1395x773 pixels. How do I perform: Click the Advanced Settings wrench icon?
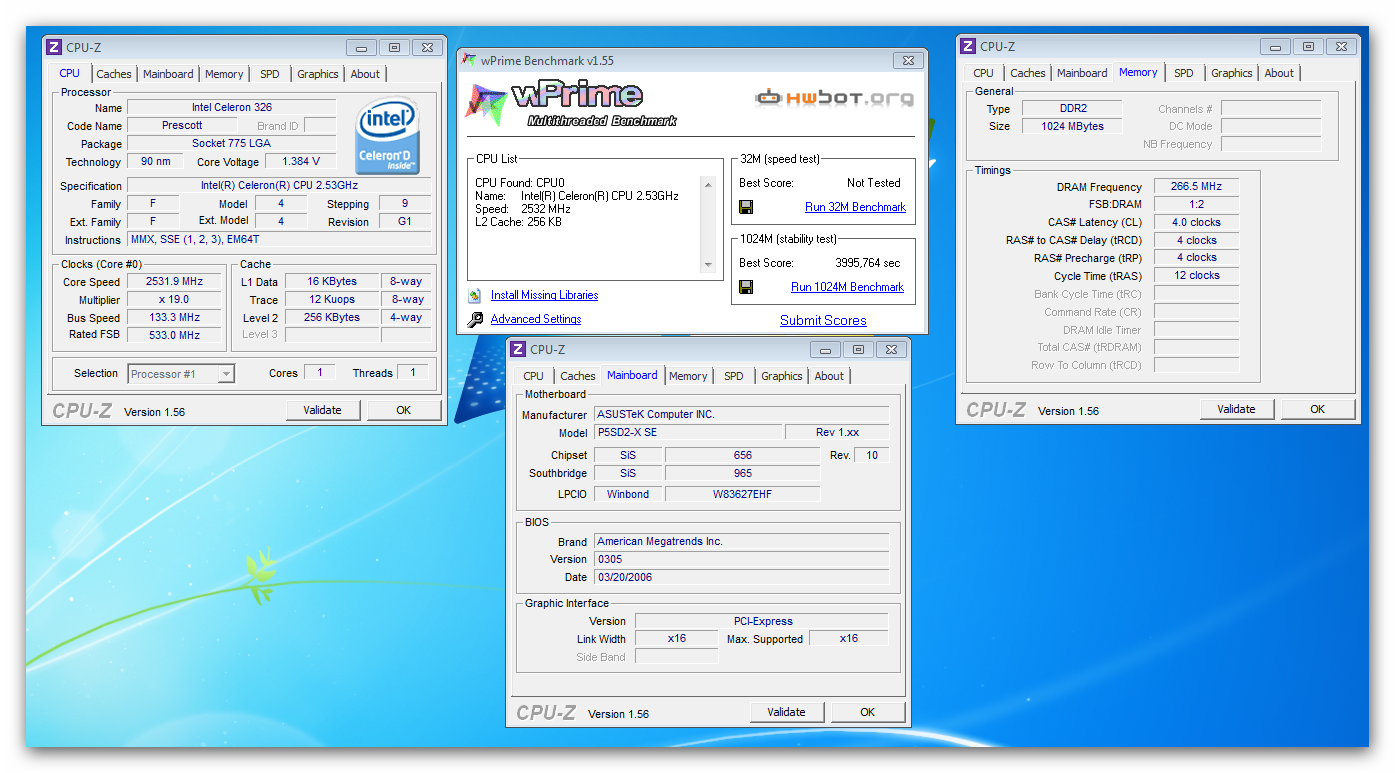(x=474, y=319)
